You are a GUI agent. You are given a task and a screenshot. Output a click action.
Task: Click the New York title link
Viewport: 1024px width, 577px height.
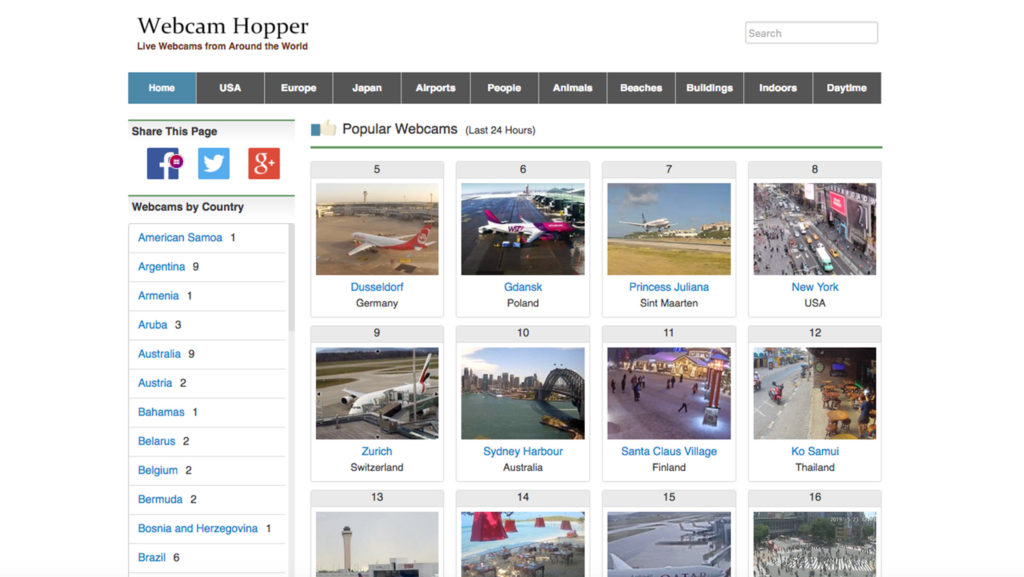[815, 287]
